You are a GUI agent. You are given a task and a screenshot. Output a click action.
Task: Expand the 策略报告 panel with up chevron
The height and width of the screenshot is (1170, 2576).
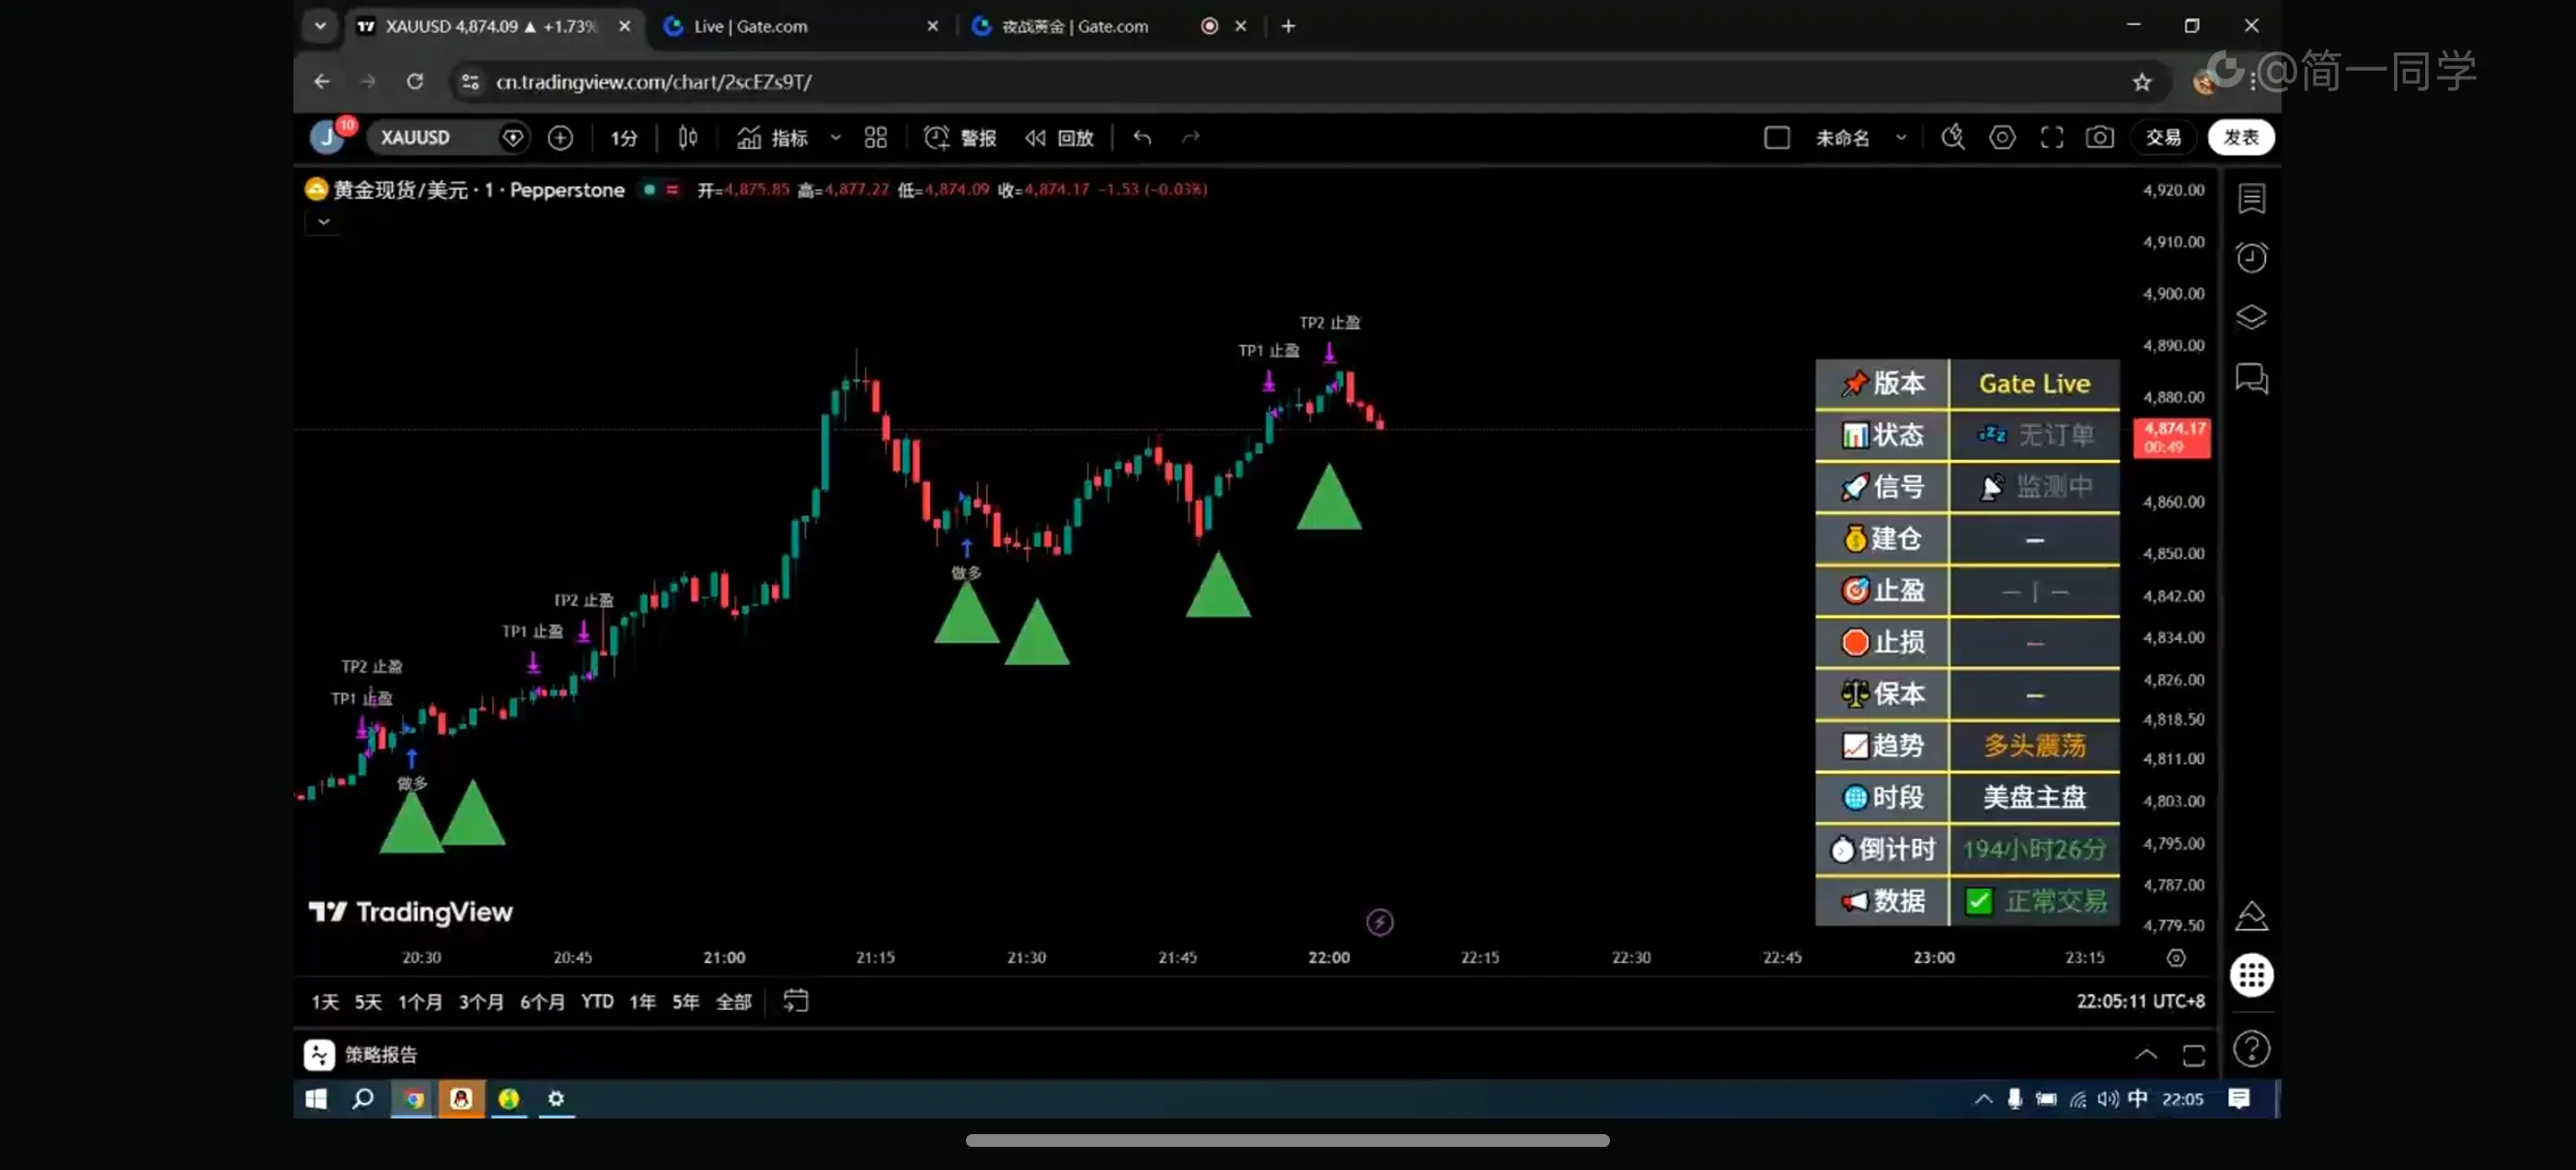click(2145, 1055)
